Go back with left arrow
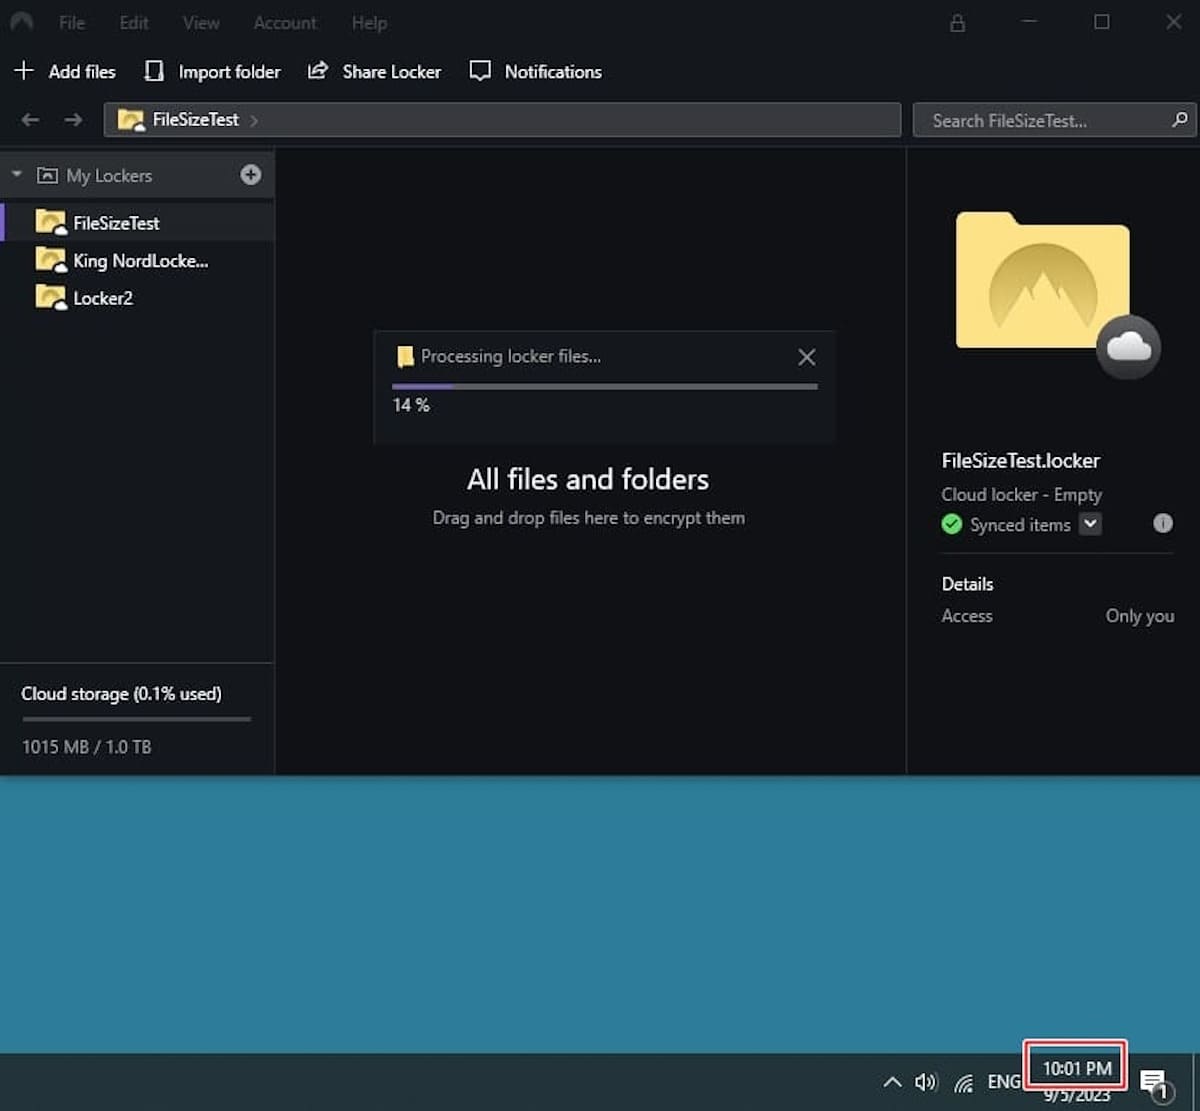The height and width of the screenshot is (1111, 1200). click(x=30, y=120)
